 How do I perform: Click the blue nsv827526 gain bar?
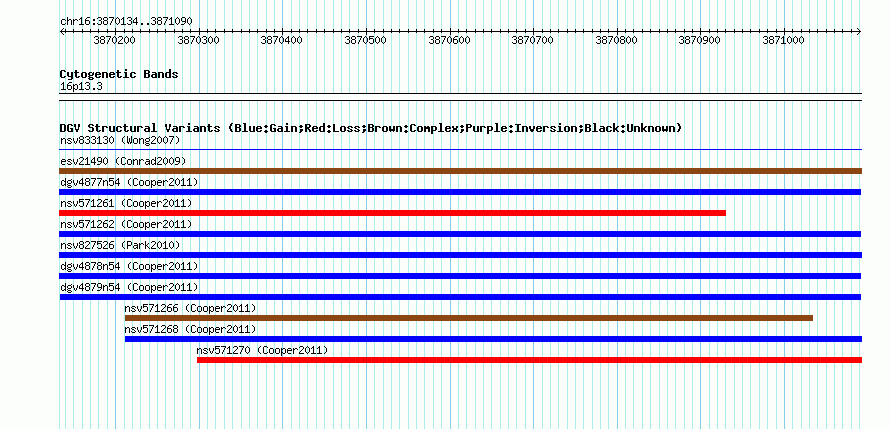460,255
